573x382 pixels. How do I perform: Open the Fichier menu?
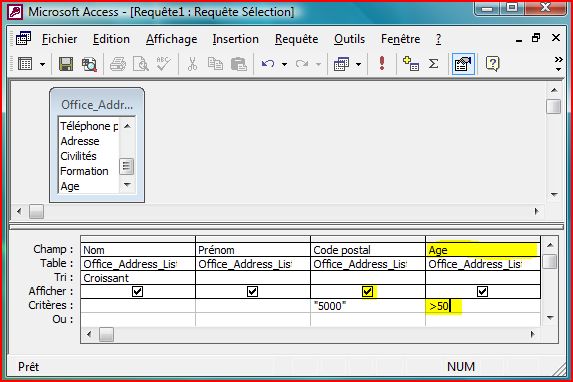pyautogui.click(x=59, y=39)
